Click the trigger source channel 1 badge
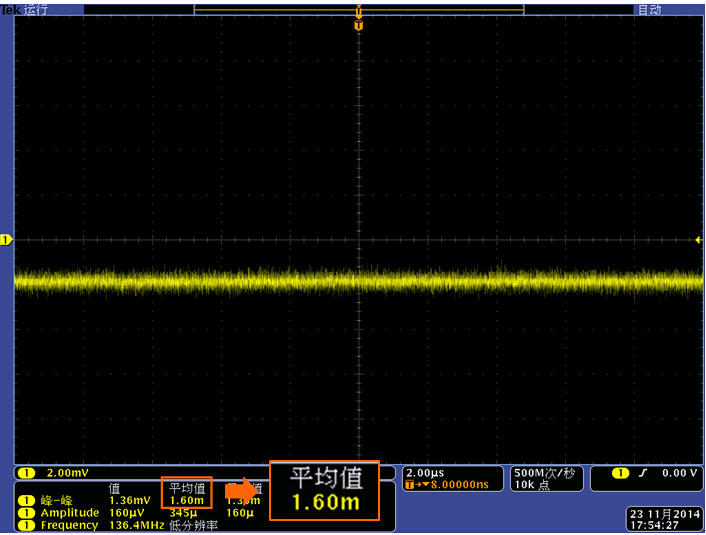This screenshot has width=706, height=535. [620, 473]
